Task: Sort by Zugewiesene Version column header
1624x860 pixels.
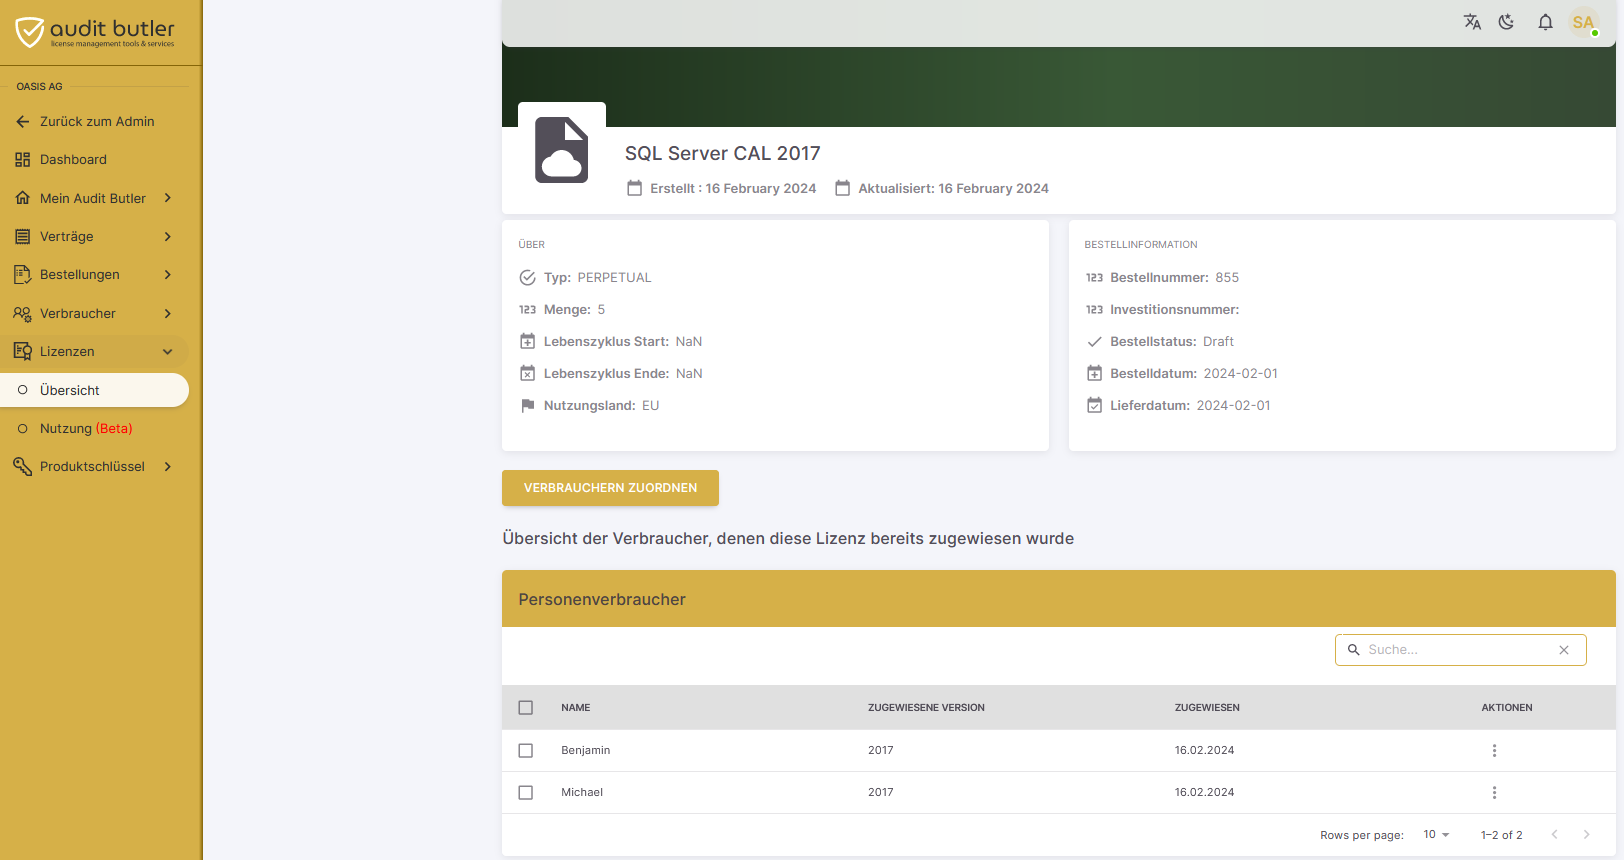Action: pyautogui.click(x=926, y=708)
